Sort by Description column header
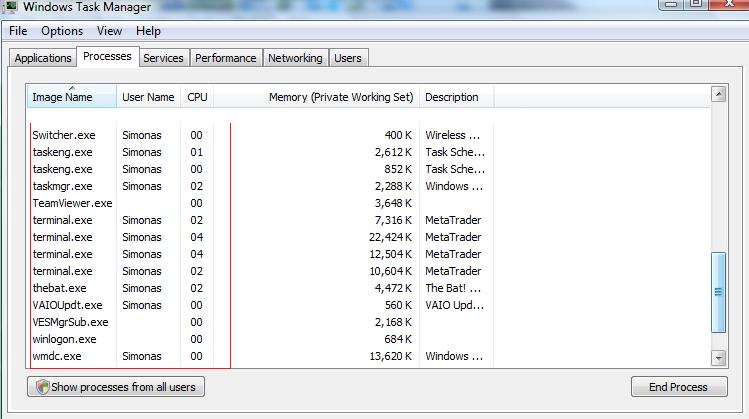 [457, 97]
